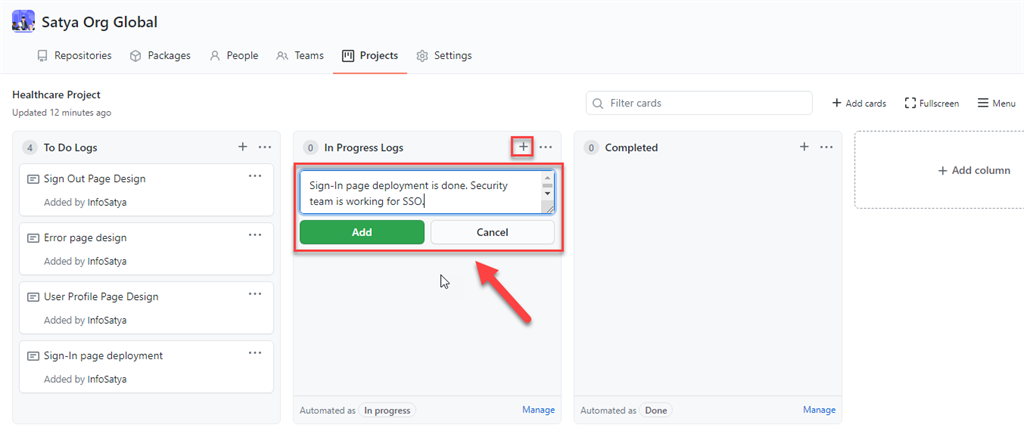The height and width of the screenshot is (434, 1024).
Task: Open To Do Logs column options menu
Action: point(265,147)
